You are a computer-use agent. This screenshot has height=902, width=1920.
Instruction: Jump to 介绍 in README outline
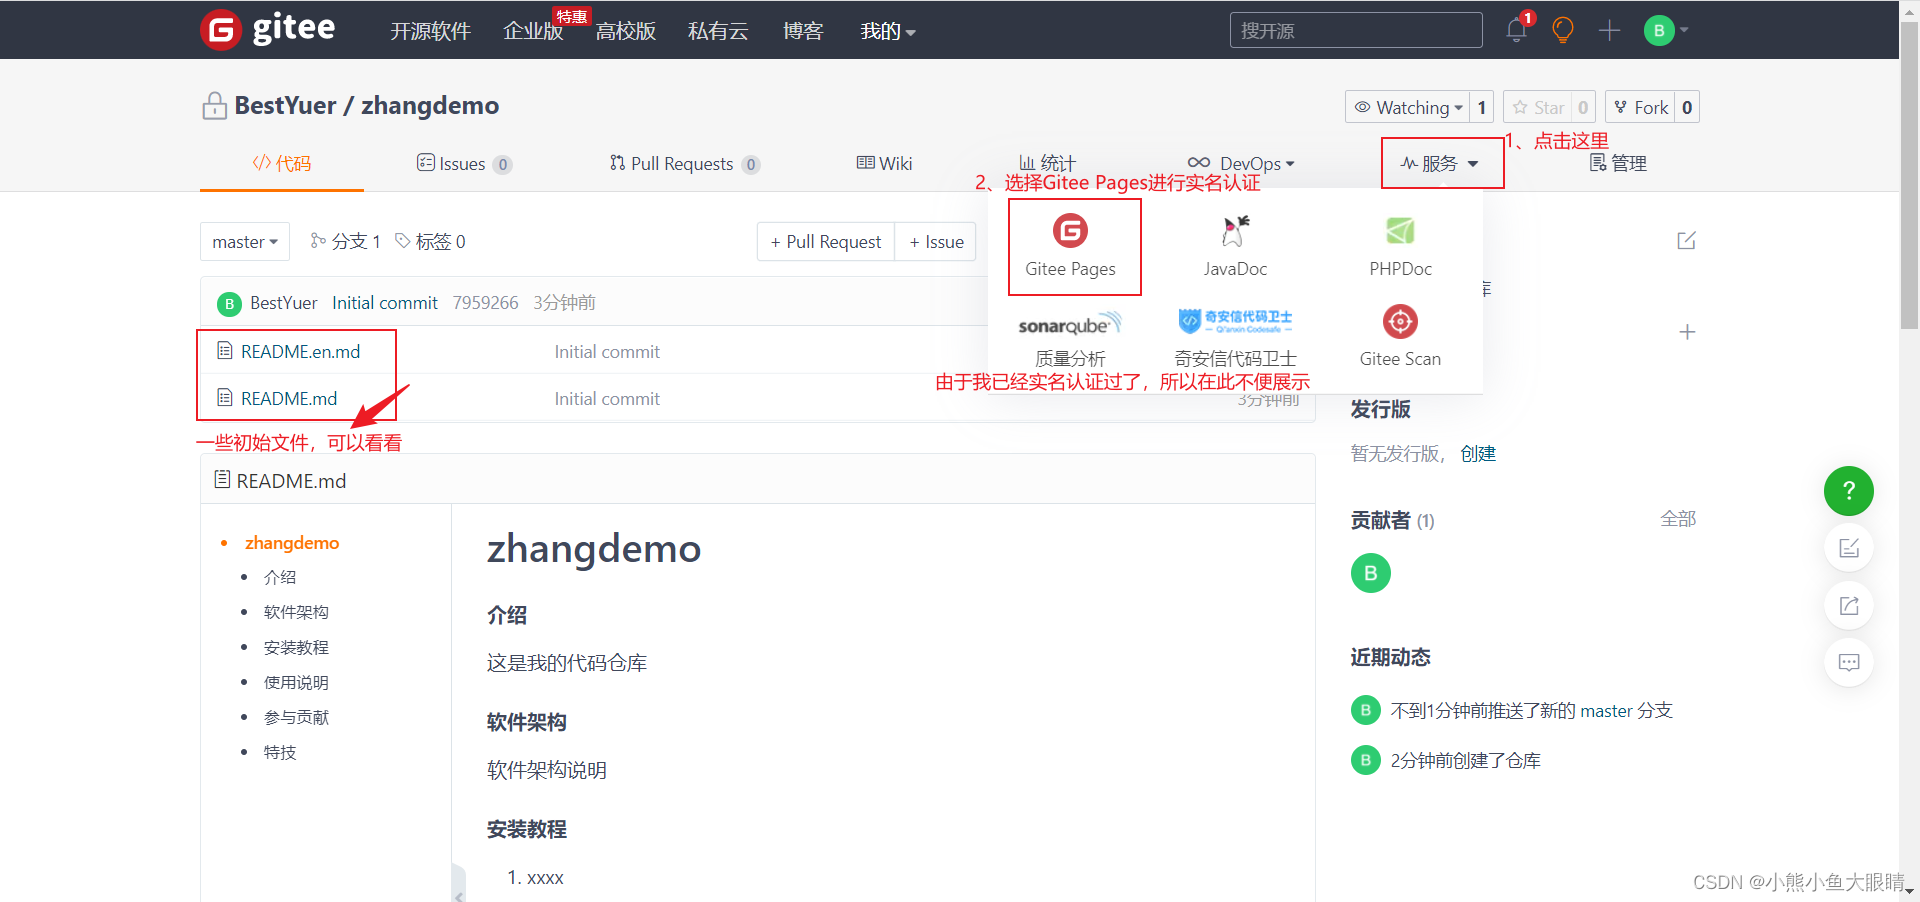click(x=280, y=578)
